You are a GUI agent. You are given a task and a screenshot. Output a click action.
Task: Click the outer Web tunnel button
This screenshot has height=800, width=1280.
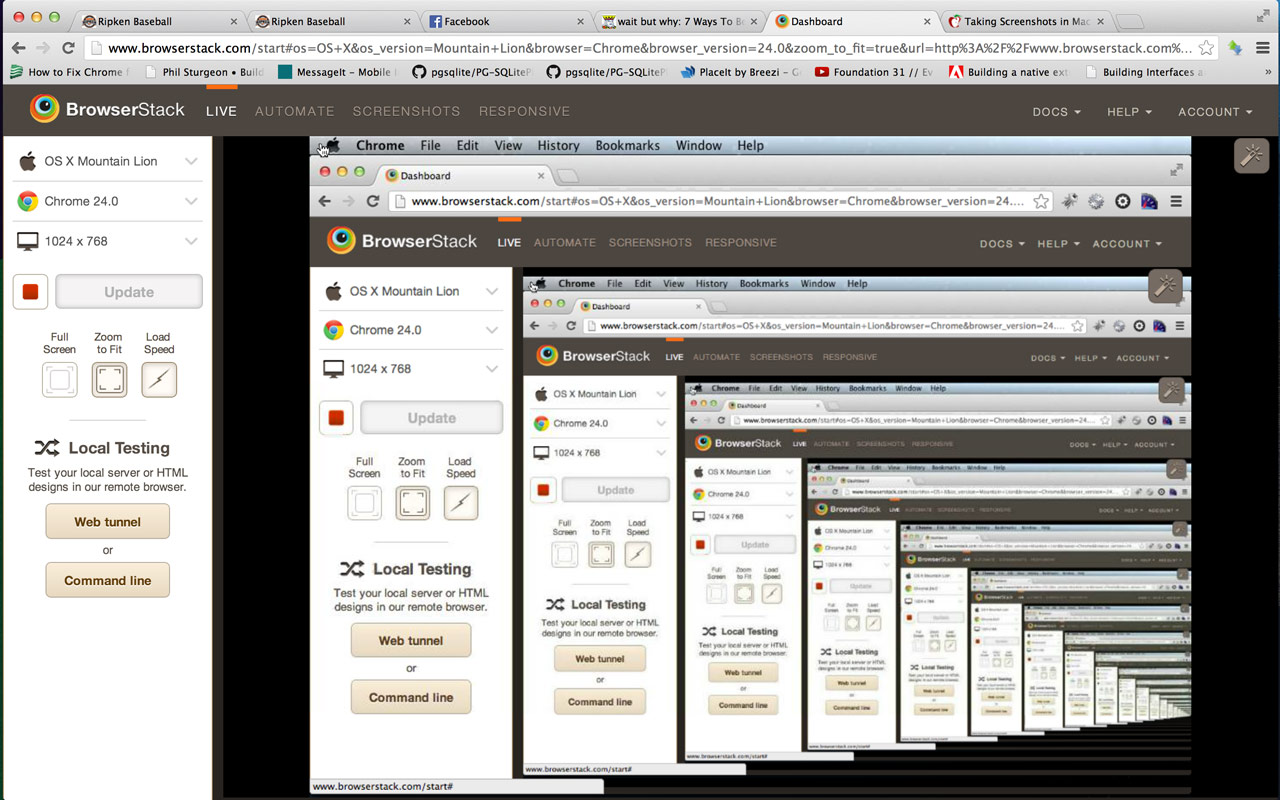click(108, 522)
